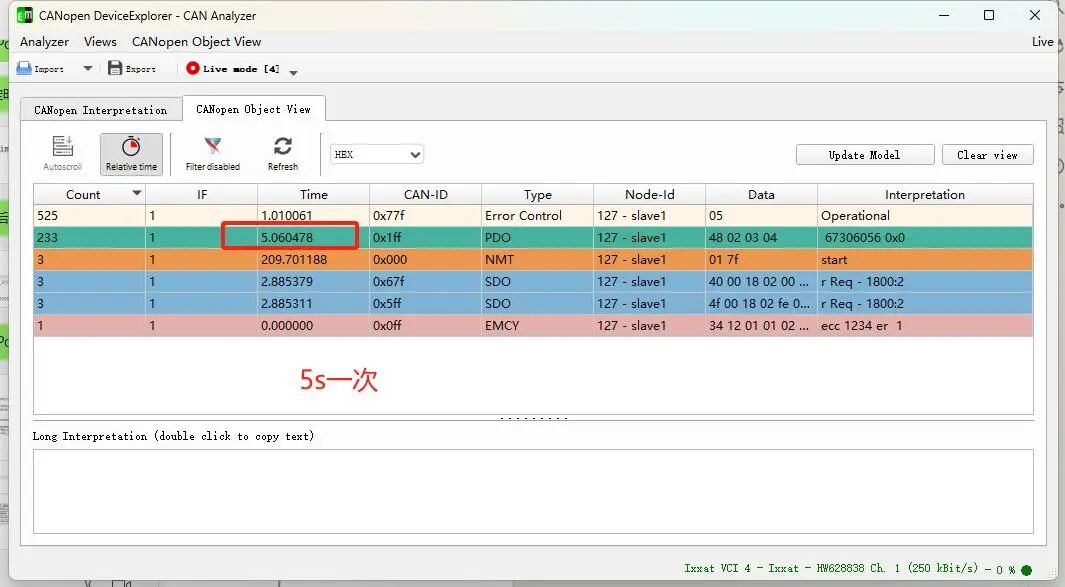Open the Import dropdown arrow
The width and height of the screenshot is (1065, 587).
tap(88, 68)
